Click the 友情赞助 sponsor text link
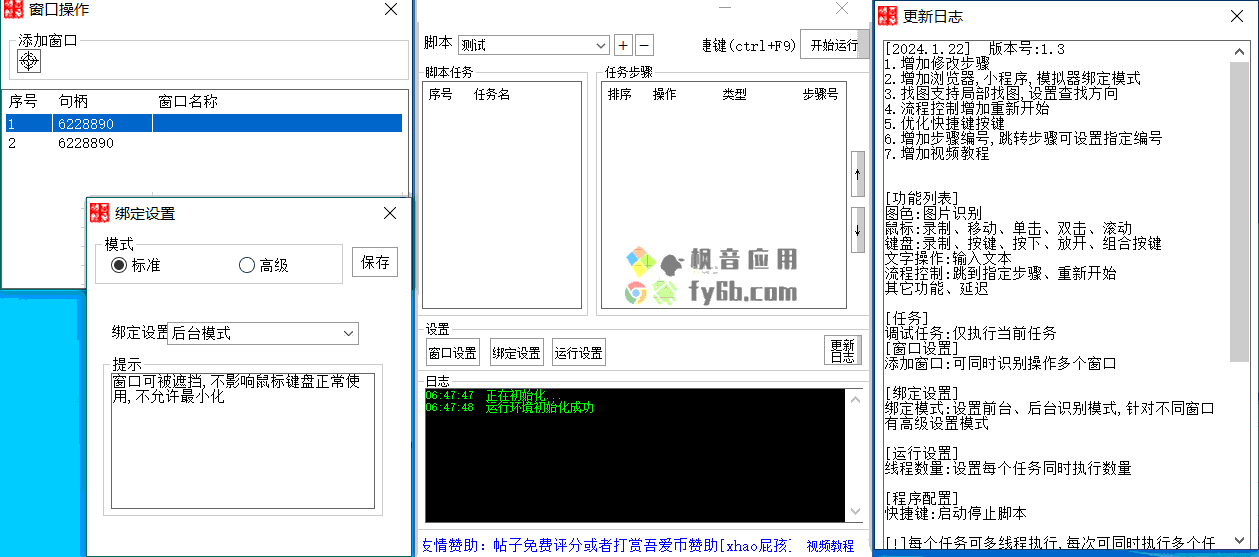Image resolution: width=1259 pixels, height=557 pixels. pos(606,546)
